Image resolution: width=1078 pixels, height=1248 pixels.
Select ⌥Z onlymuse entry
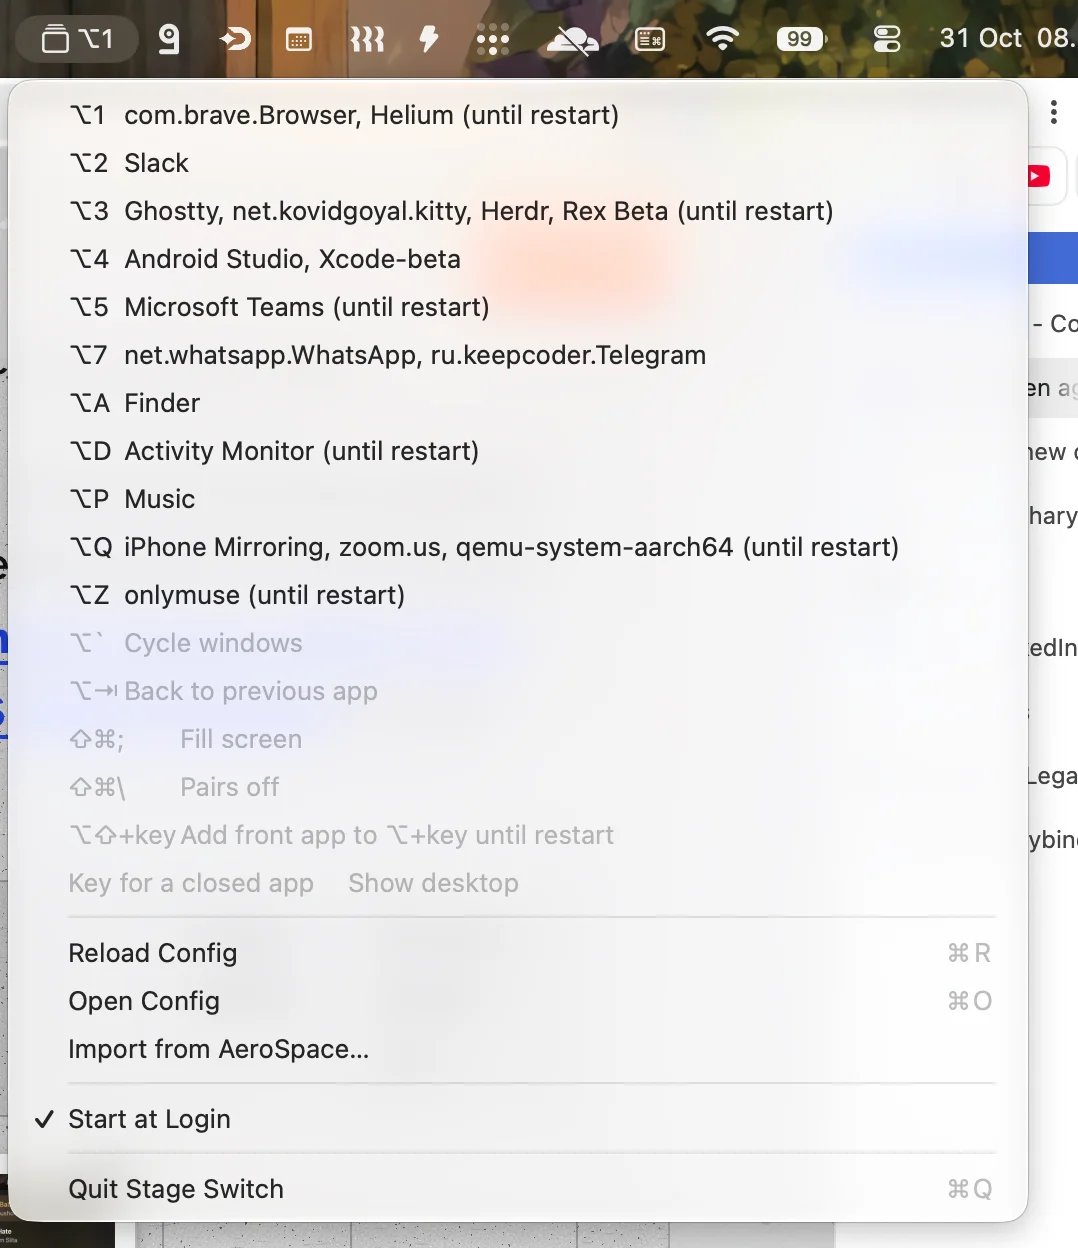tap(518, 595)
